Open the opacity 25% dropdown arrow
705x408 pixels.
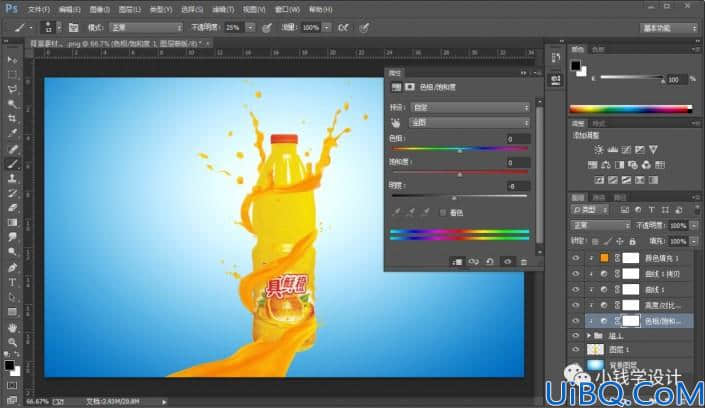tap(250, 28)
